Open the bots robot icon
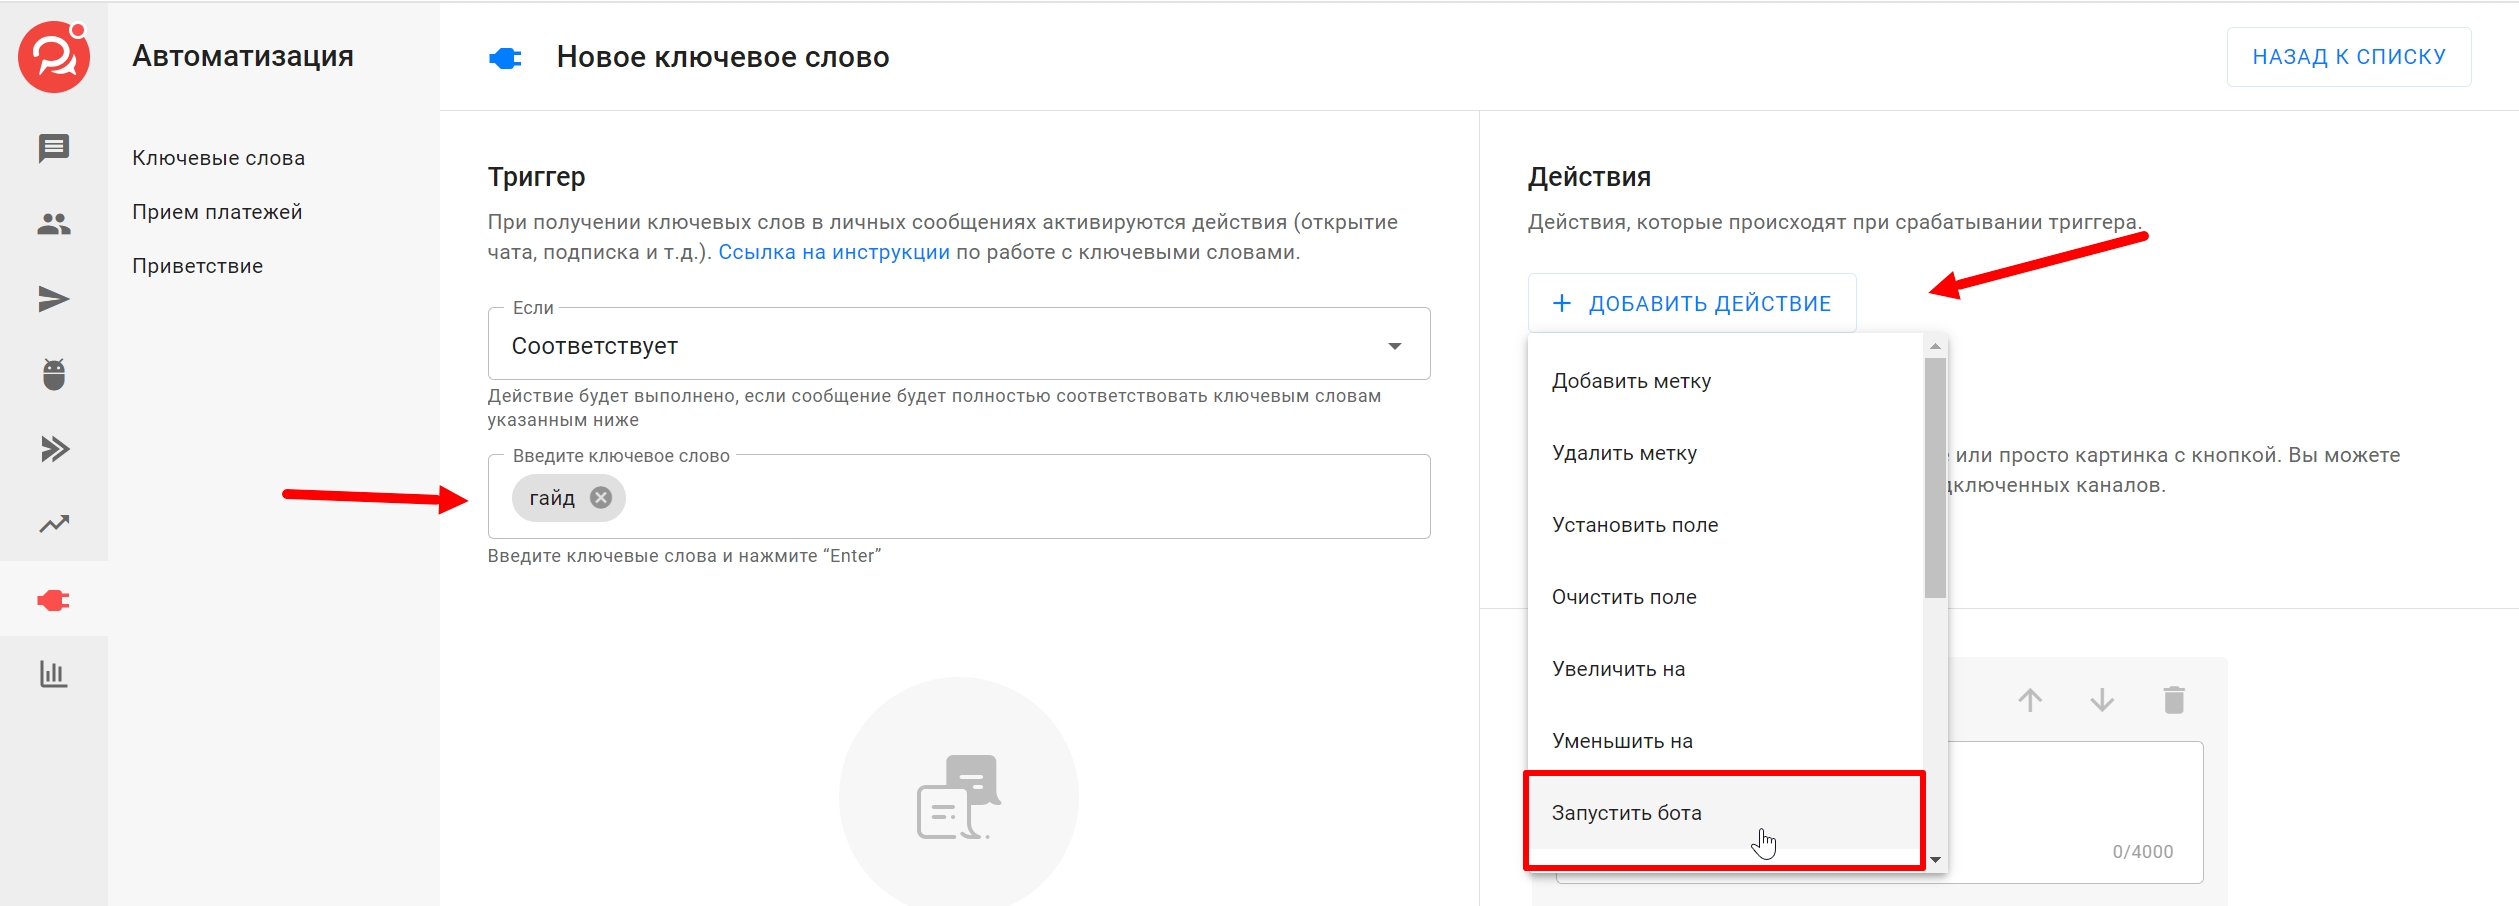2519x906 pixels. (x=54, y=374)
